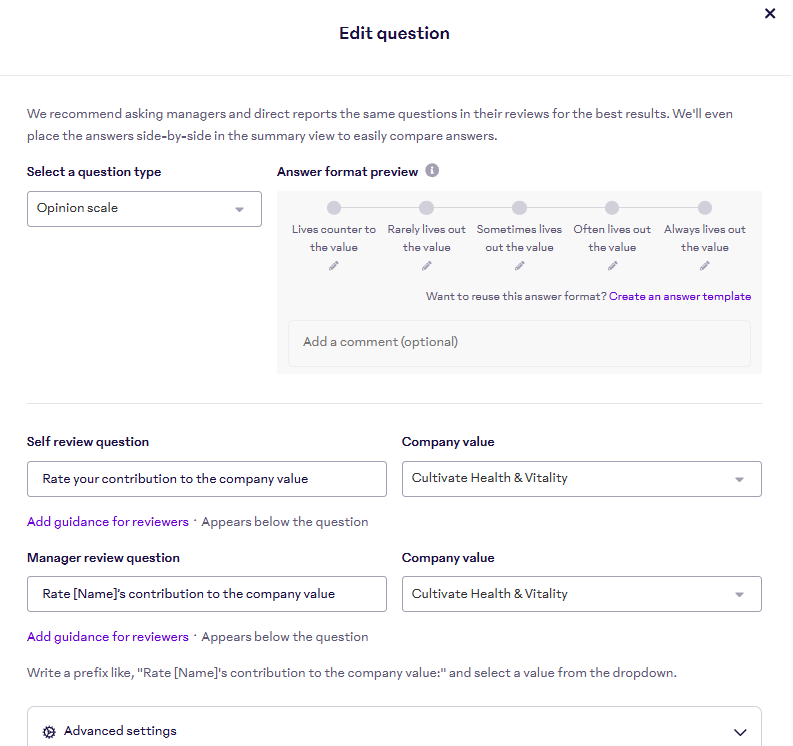The width and height of the screenshot is (793, 746).
Task: Click the Self review question text field
Action: click(206, 479)
